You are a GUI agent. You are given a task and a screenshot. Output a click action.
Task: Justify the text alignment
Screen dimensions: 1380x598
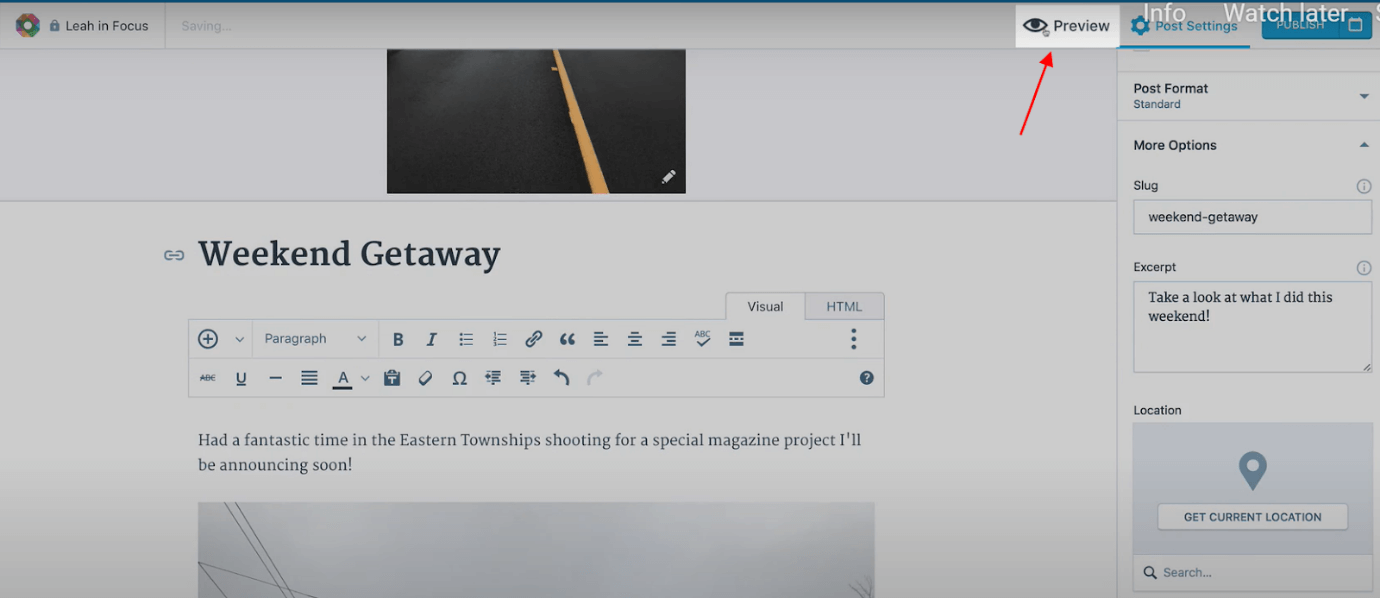(310, 378)
